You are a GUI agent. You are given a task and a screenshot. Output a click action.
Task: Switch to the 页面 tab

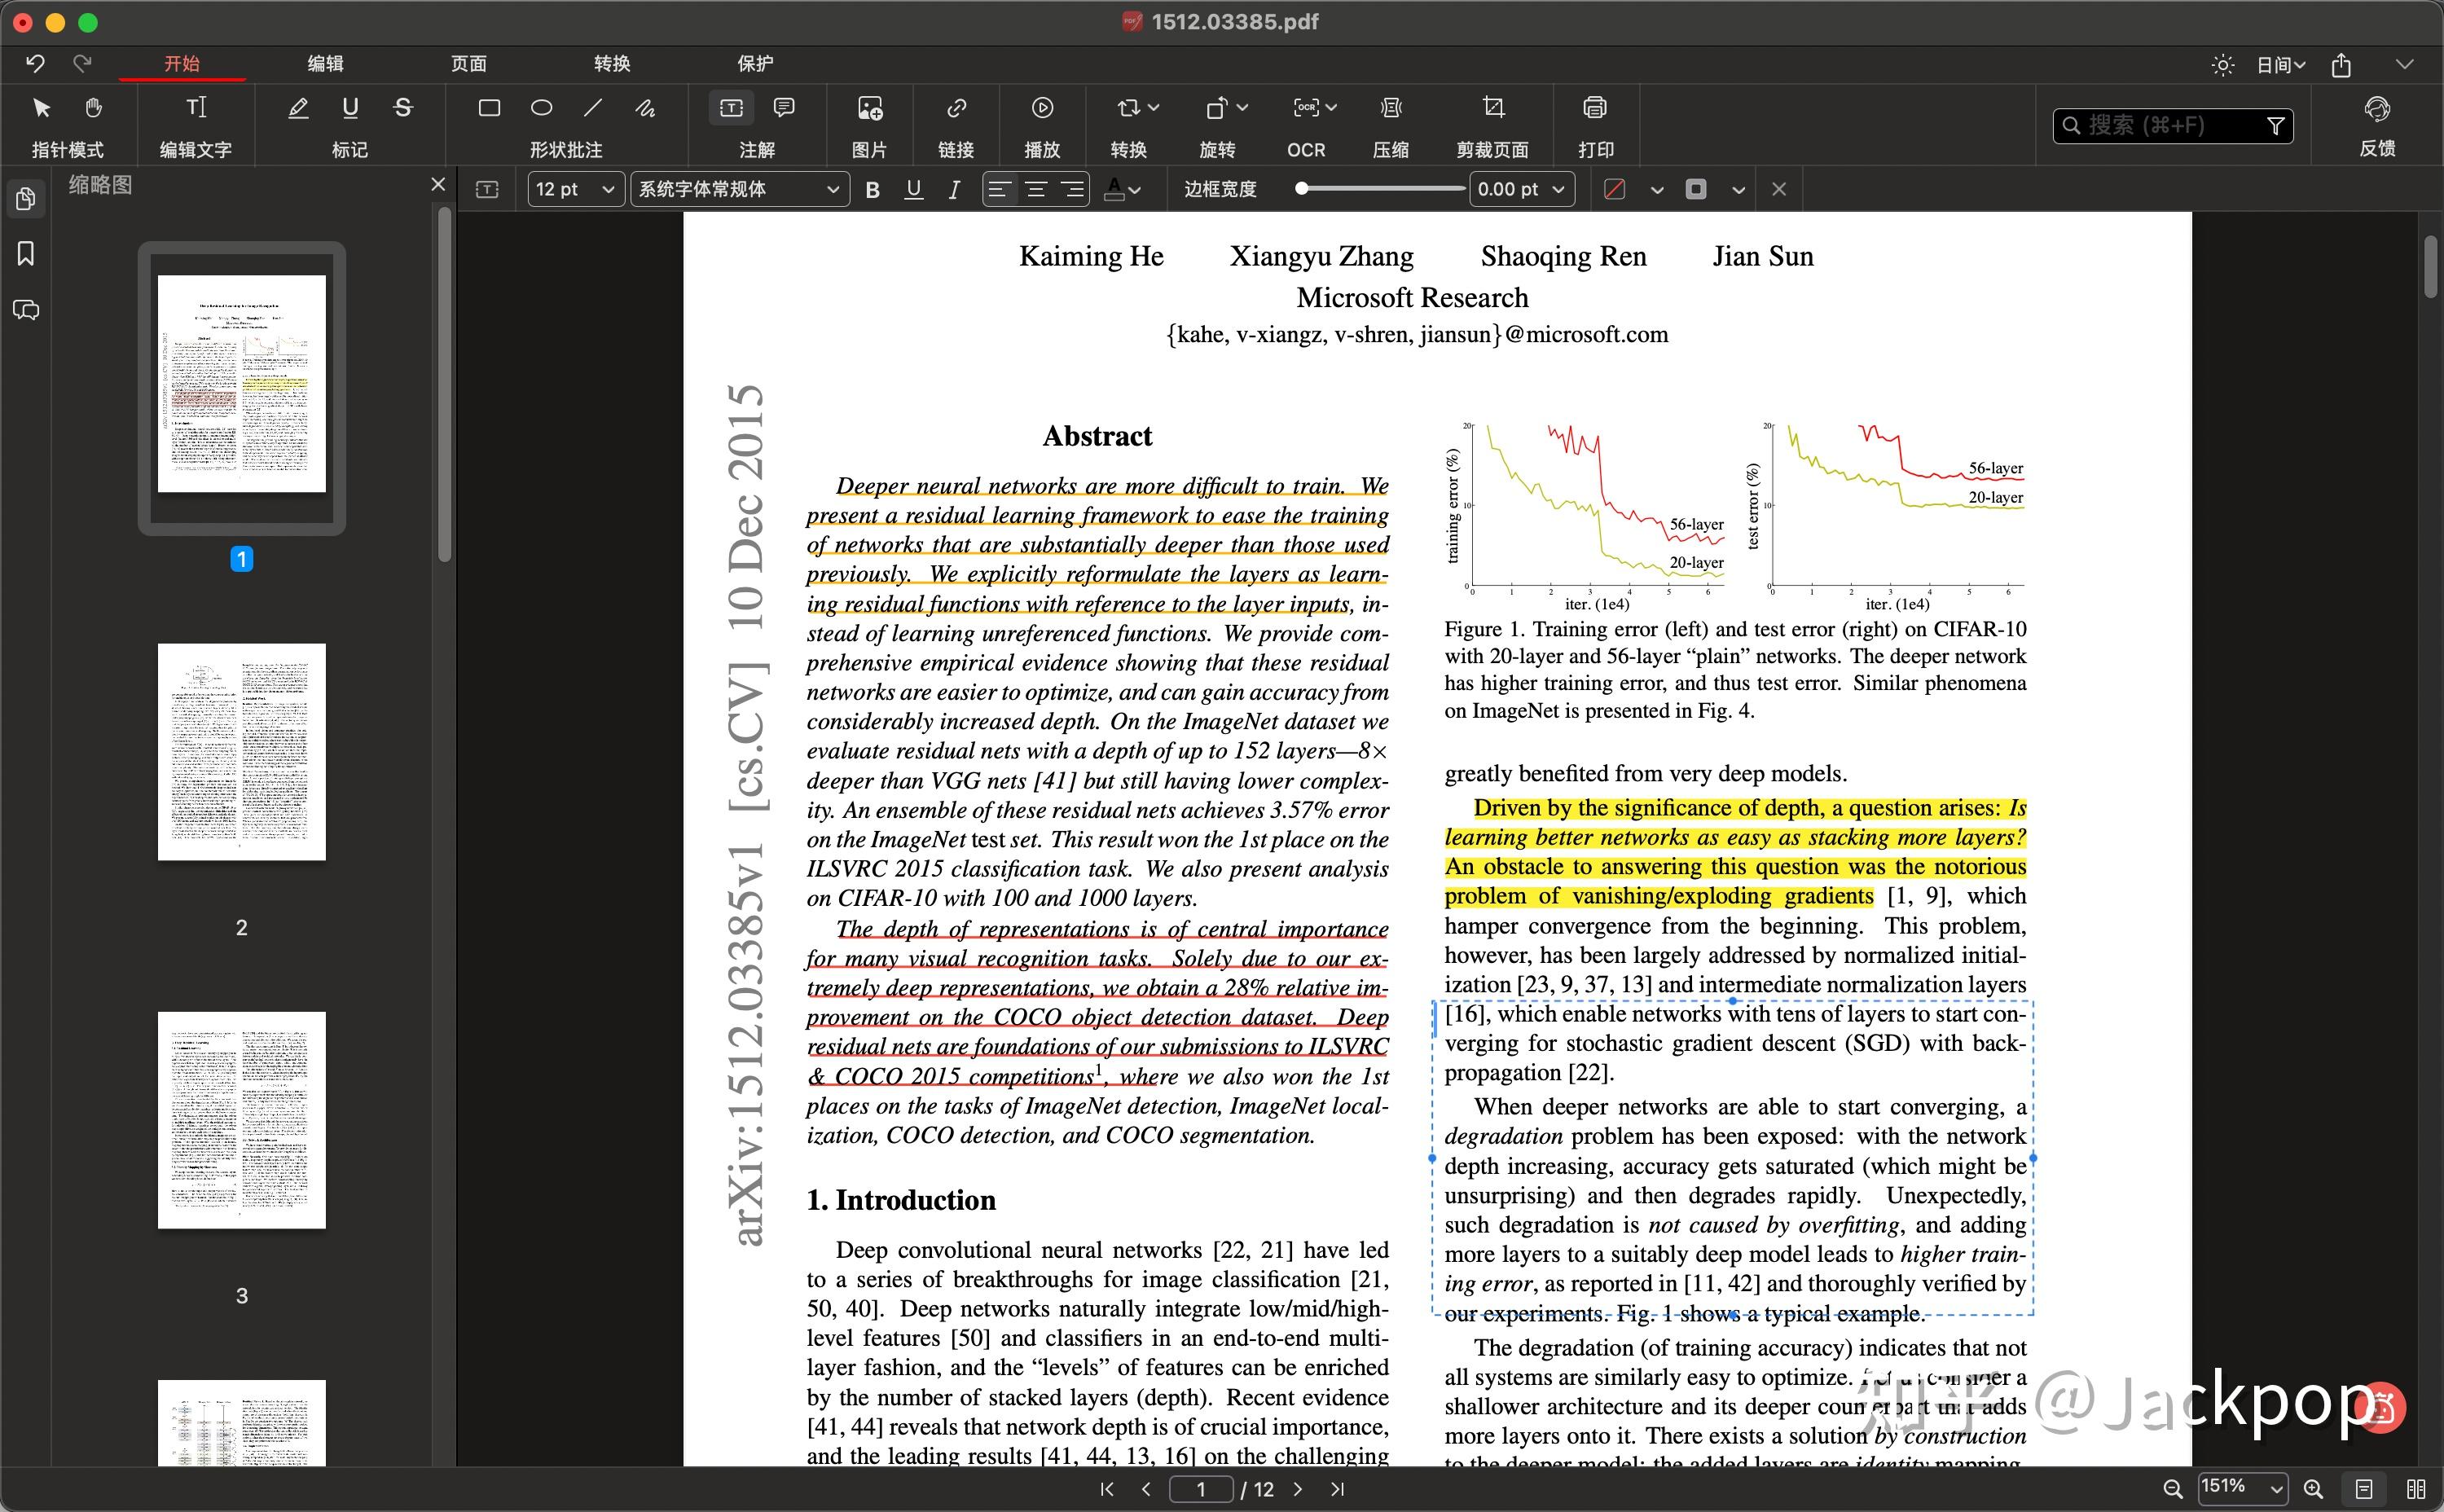(468, 63)
